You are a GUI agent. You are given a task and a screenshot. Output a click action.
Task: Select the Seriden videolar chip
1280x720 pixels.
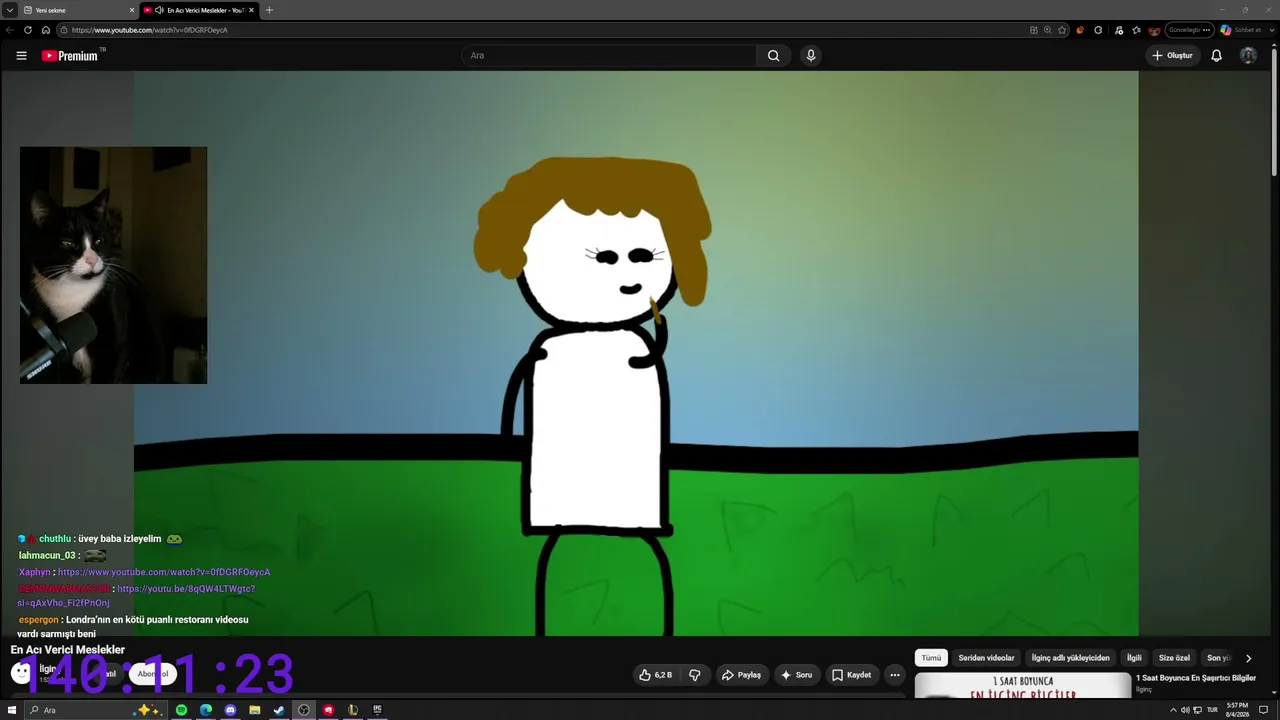pos(986,658)
